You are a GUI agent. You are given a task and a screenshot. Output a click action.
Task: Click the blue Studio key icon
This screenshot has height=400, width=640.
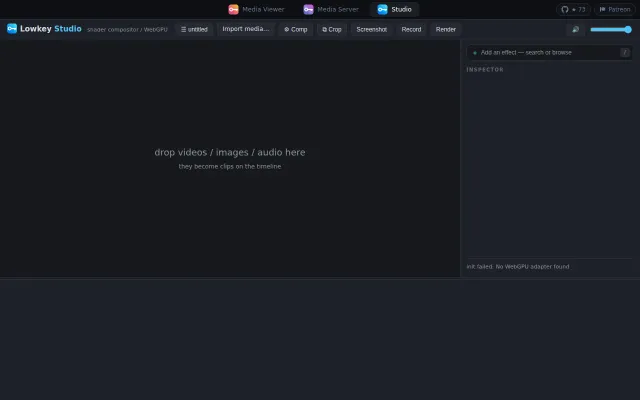click(x=382, y=9)
